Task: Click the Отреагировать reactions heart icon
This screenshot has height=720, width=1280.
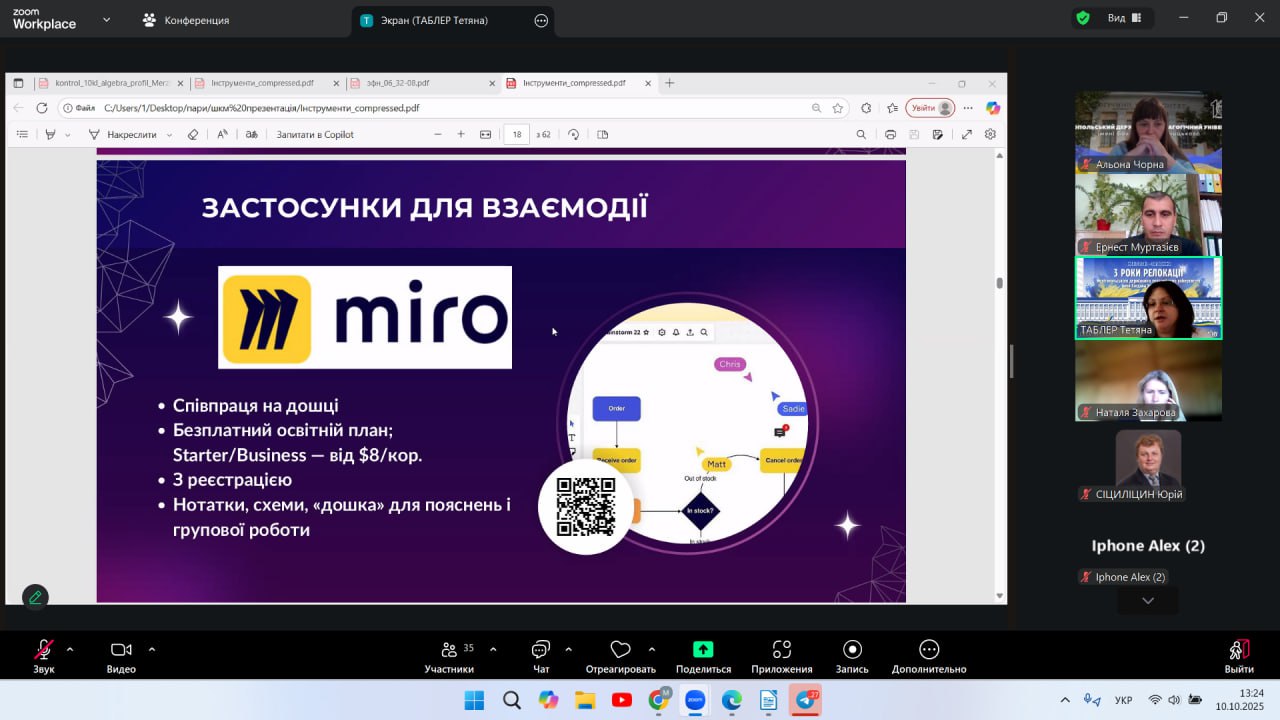Action: pos(620,650)
